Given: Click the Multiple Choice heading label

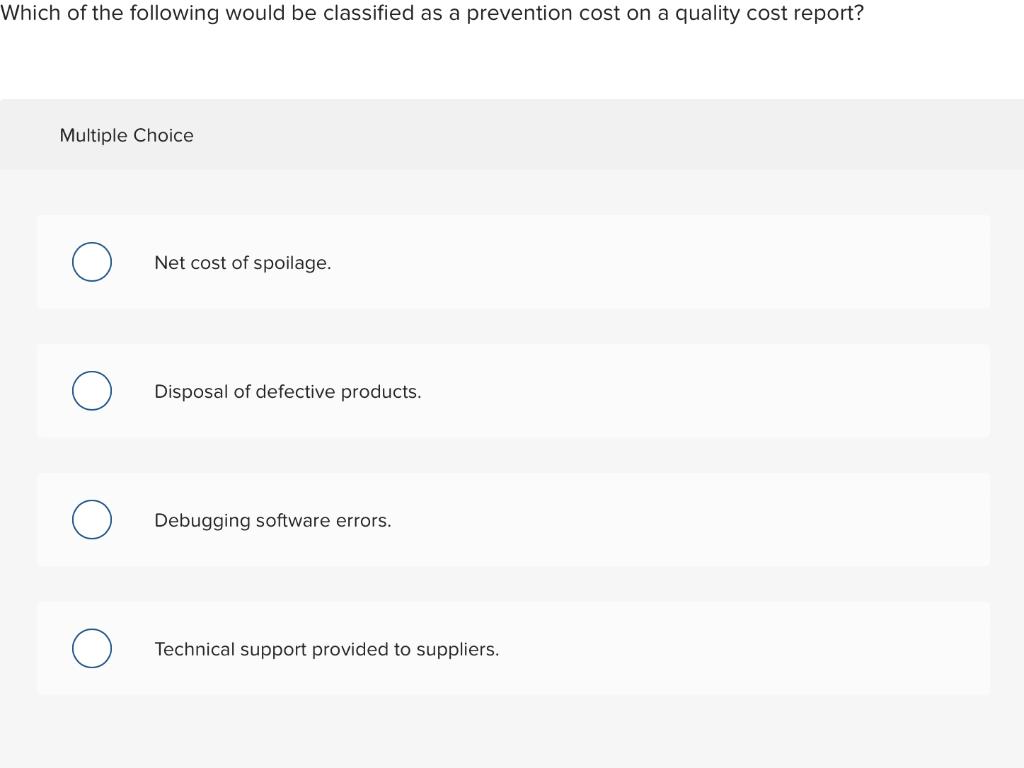Looking at the screenshot, I should [x=127, y=135].
